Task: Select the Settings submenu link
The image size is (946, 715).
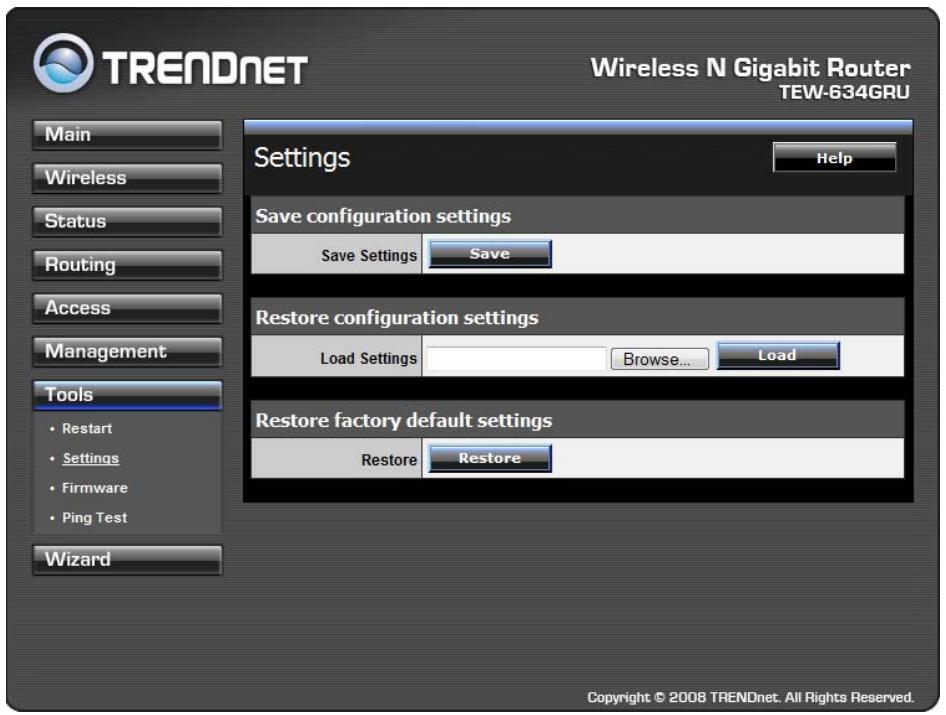Action: 90,458
